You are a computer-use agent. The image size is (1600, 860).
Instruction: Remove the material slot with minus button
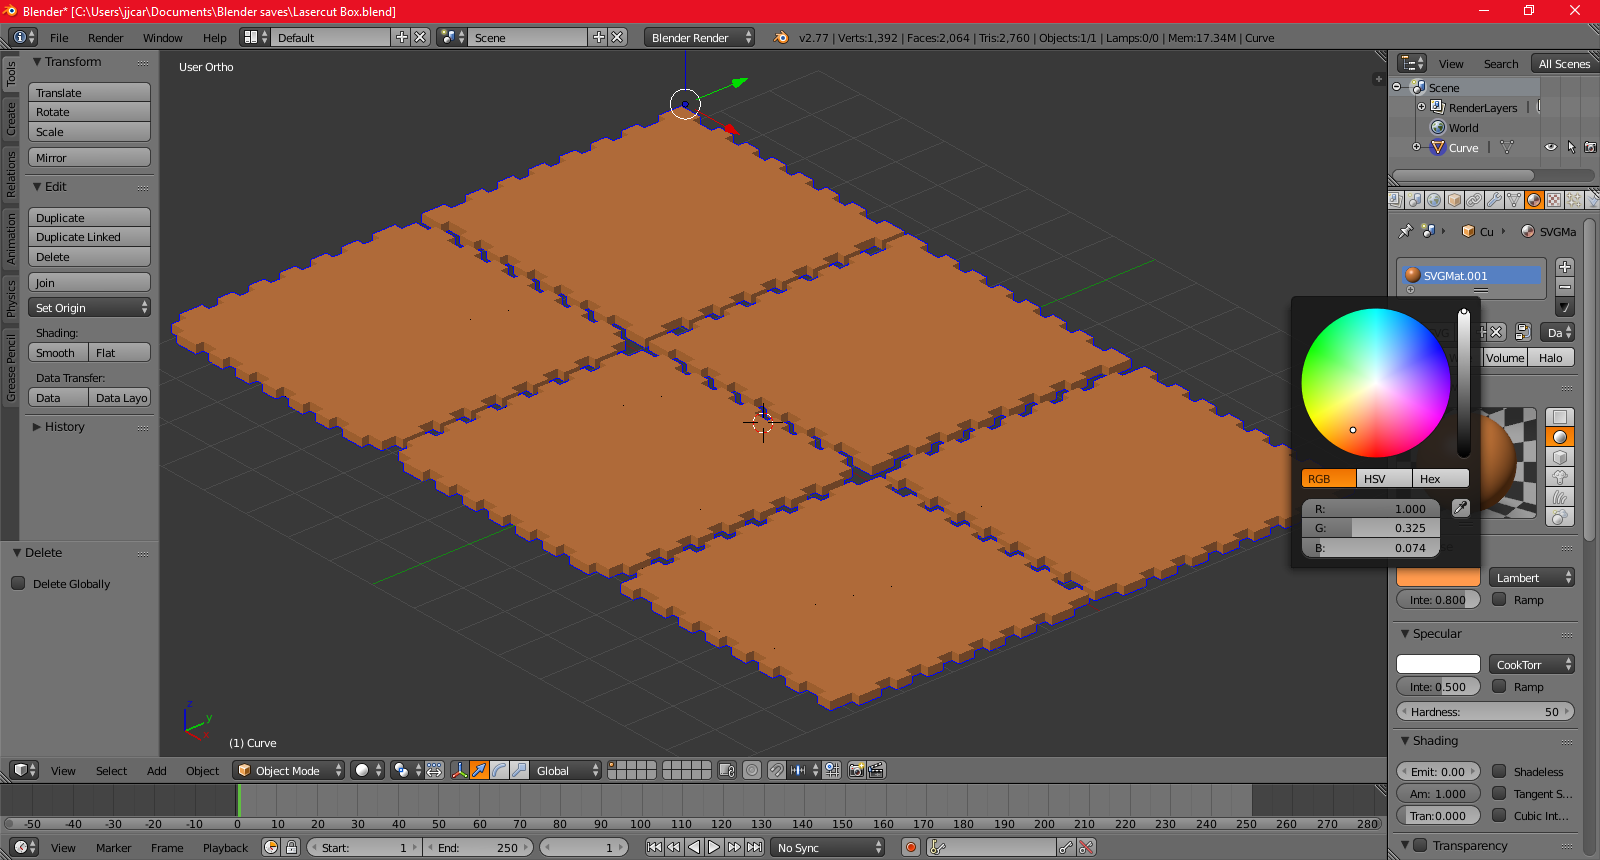[x=1565, y=287]
